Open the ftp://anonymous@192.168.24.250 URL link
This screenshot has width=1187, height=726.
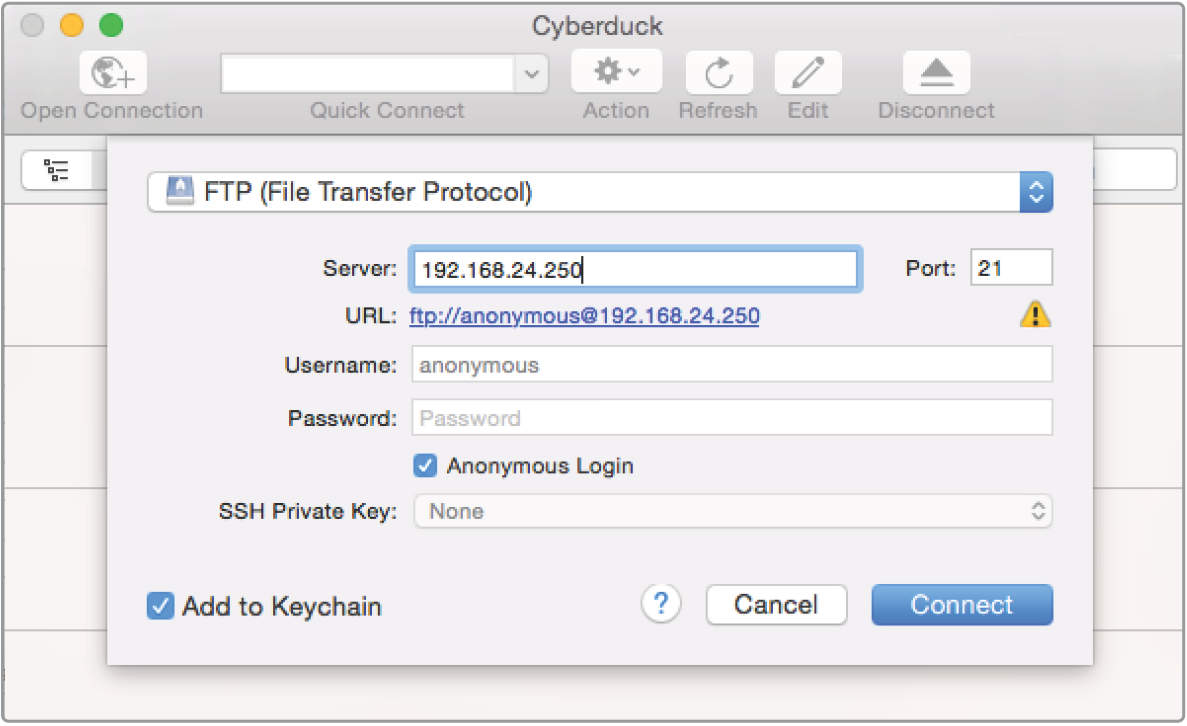click(x=584, y=317)
